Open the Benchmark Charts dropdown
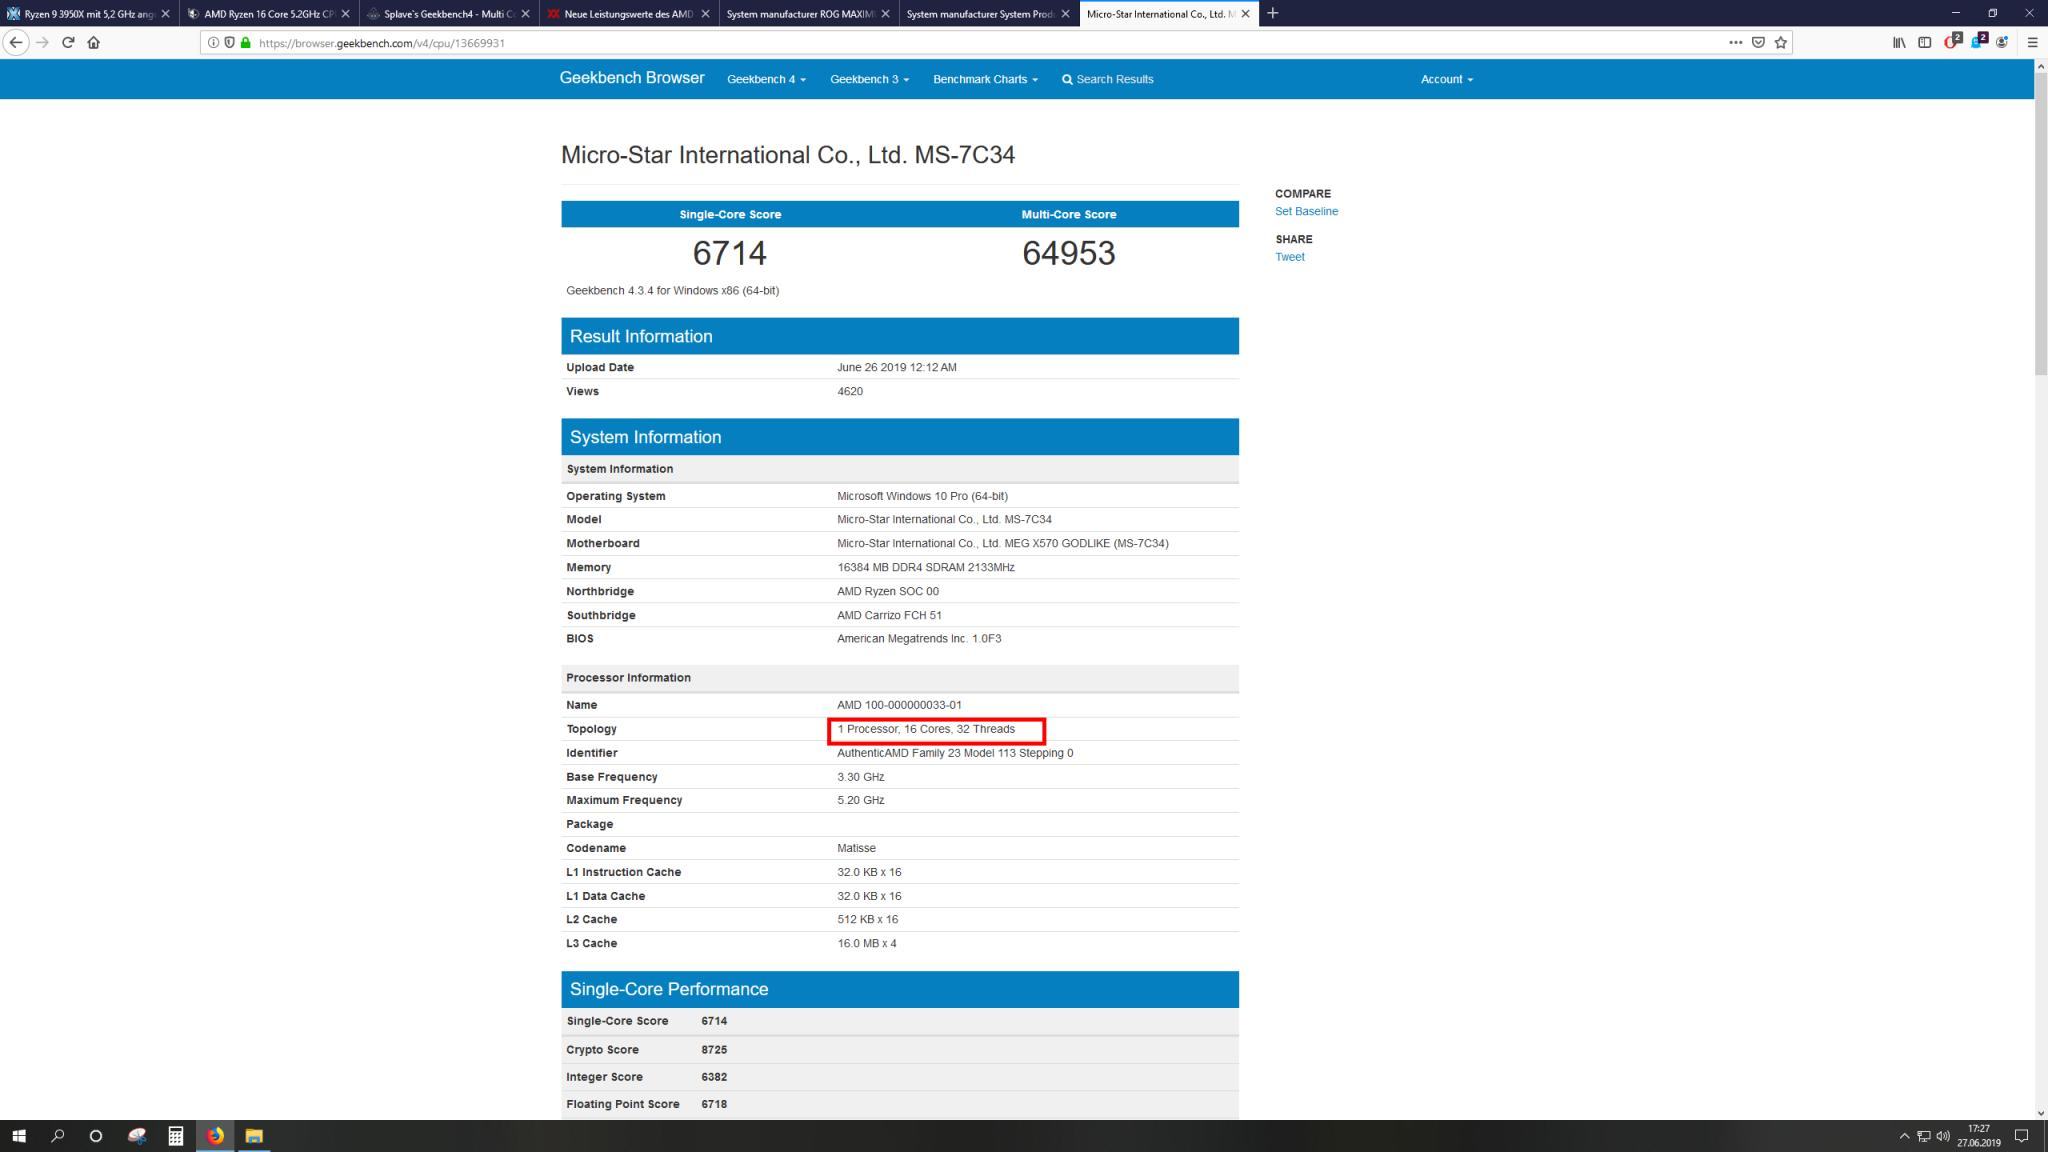 click(x=985, y=79)
